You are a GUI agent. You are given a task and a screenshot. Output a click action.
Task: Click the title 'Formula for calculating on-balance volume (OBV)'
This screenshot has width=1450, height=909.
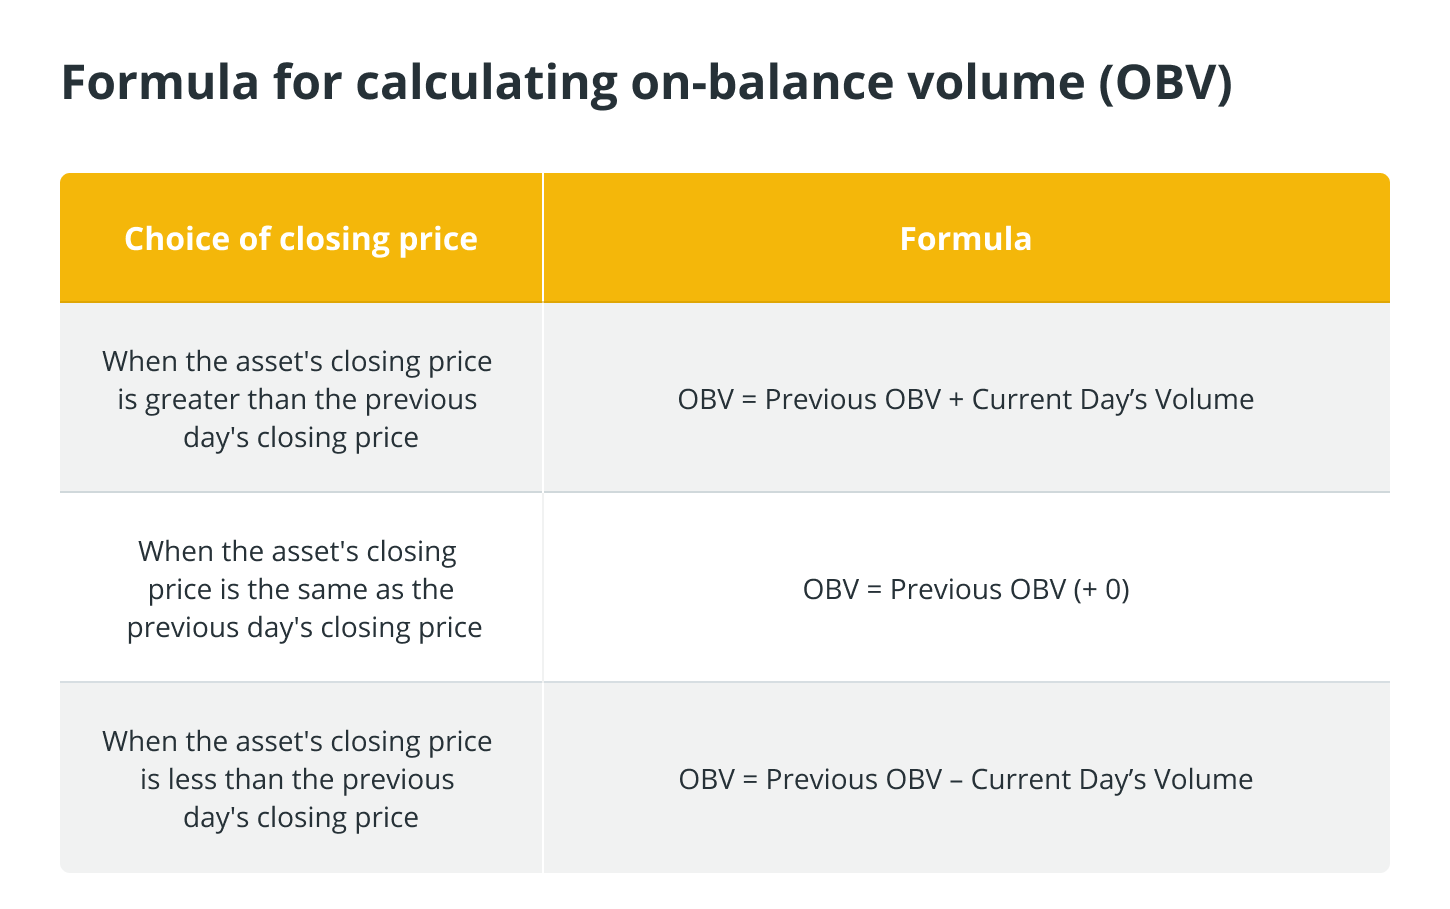647,83
